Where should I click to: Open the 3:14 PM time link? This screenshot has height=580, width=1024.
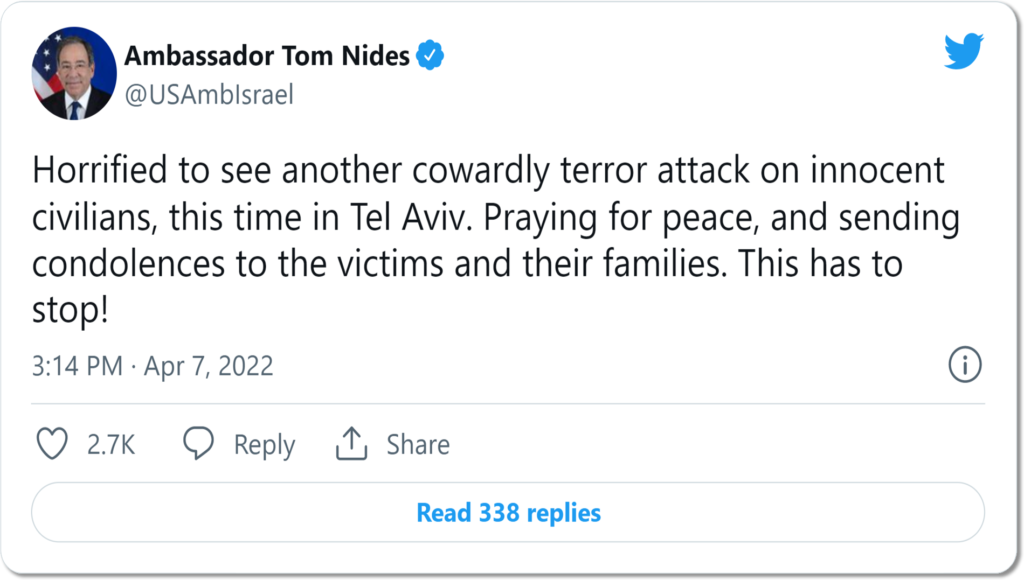pyautogui.click(x=76, y=366)
